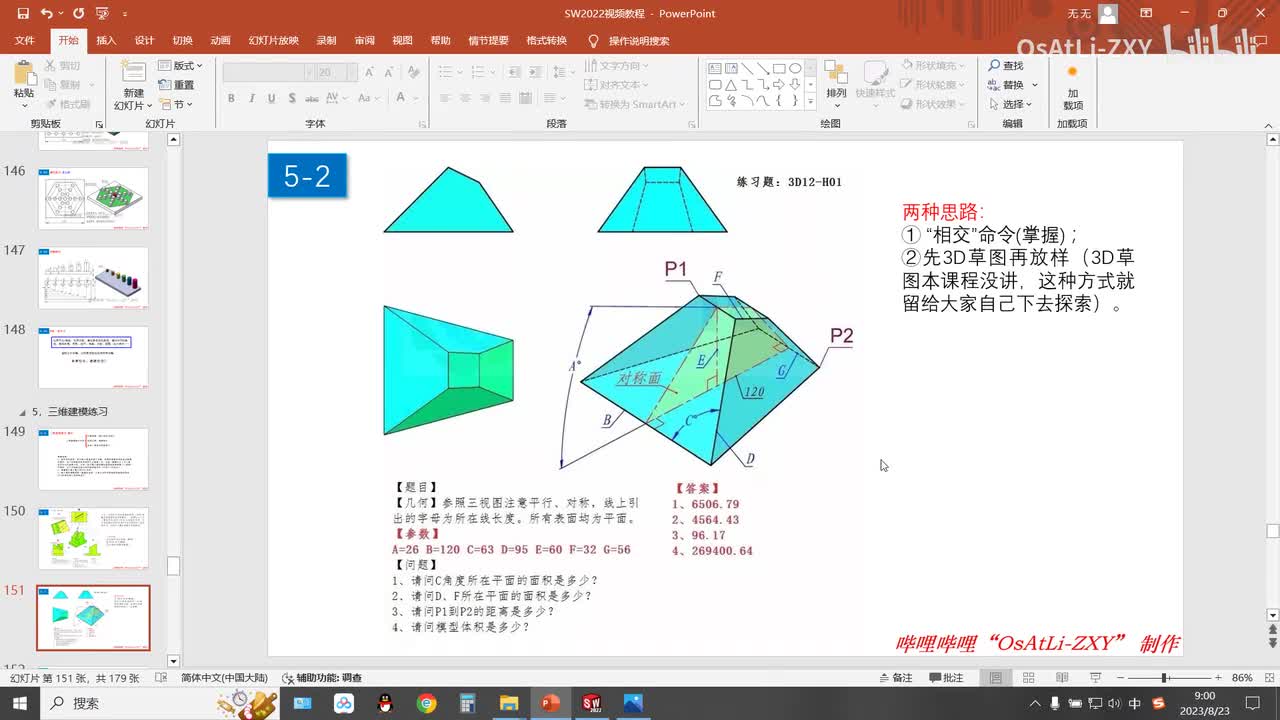Switch to 设计 Design tab
Image resolution: width=1280 pixels, height=720 pixels.
(144, 41)
